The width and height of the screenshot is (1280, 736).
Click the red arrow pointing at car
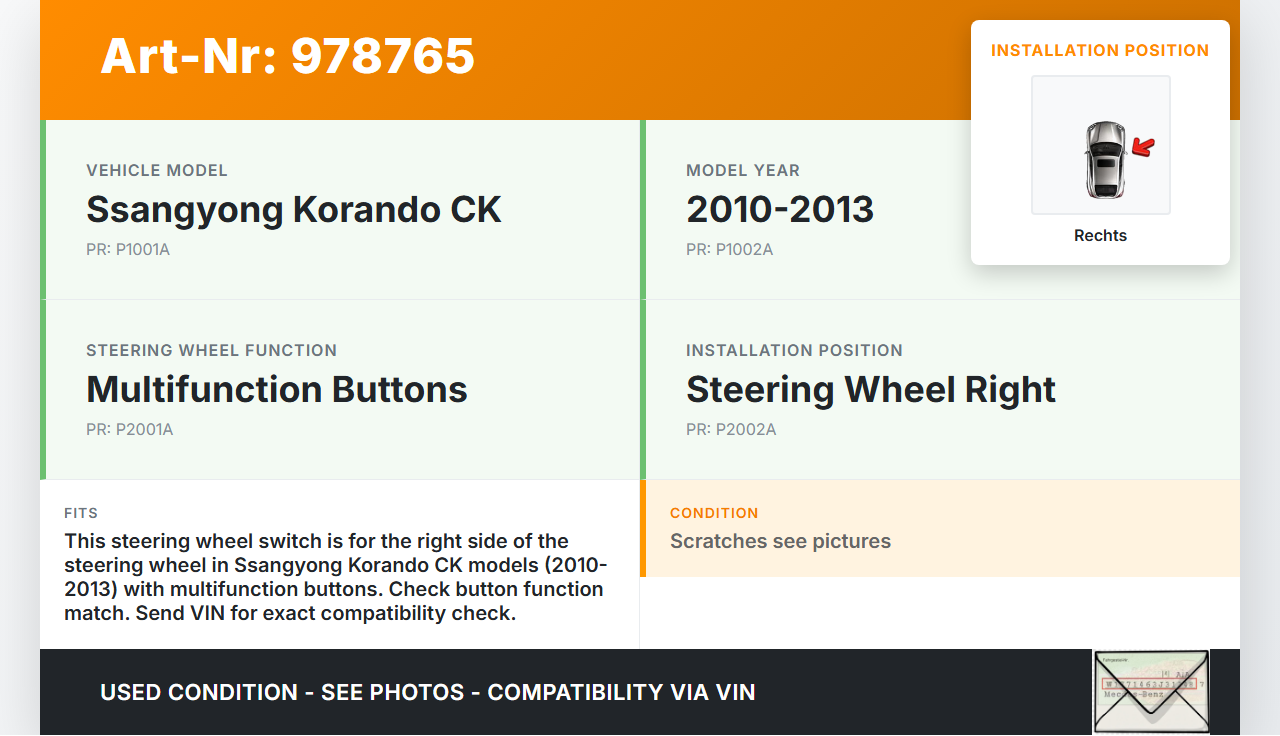pos(1143,148)
